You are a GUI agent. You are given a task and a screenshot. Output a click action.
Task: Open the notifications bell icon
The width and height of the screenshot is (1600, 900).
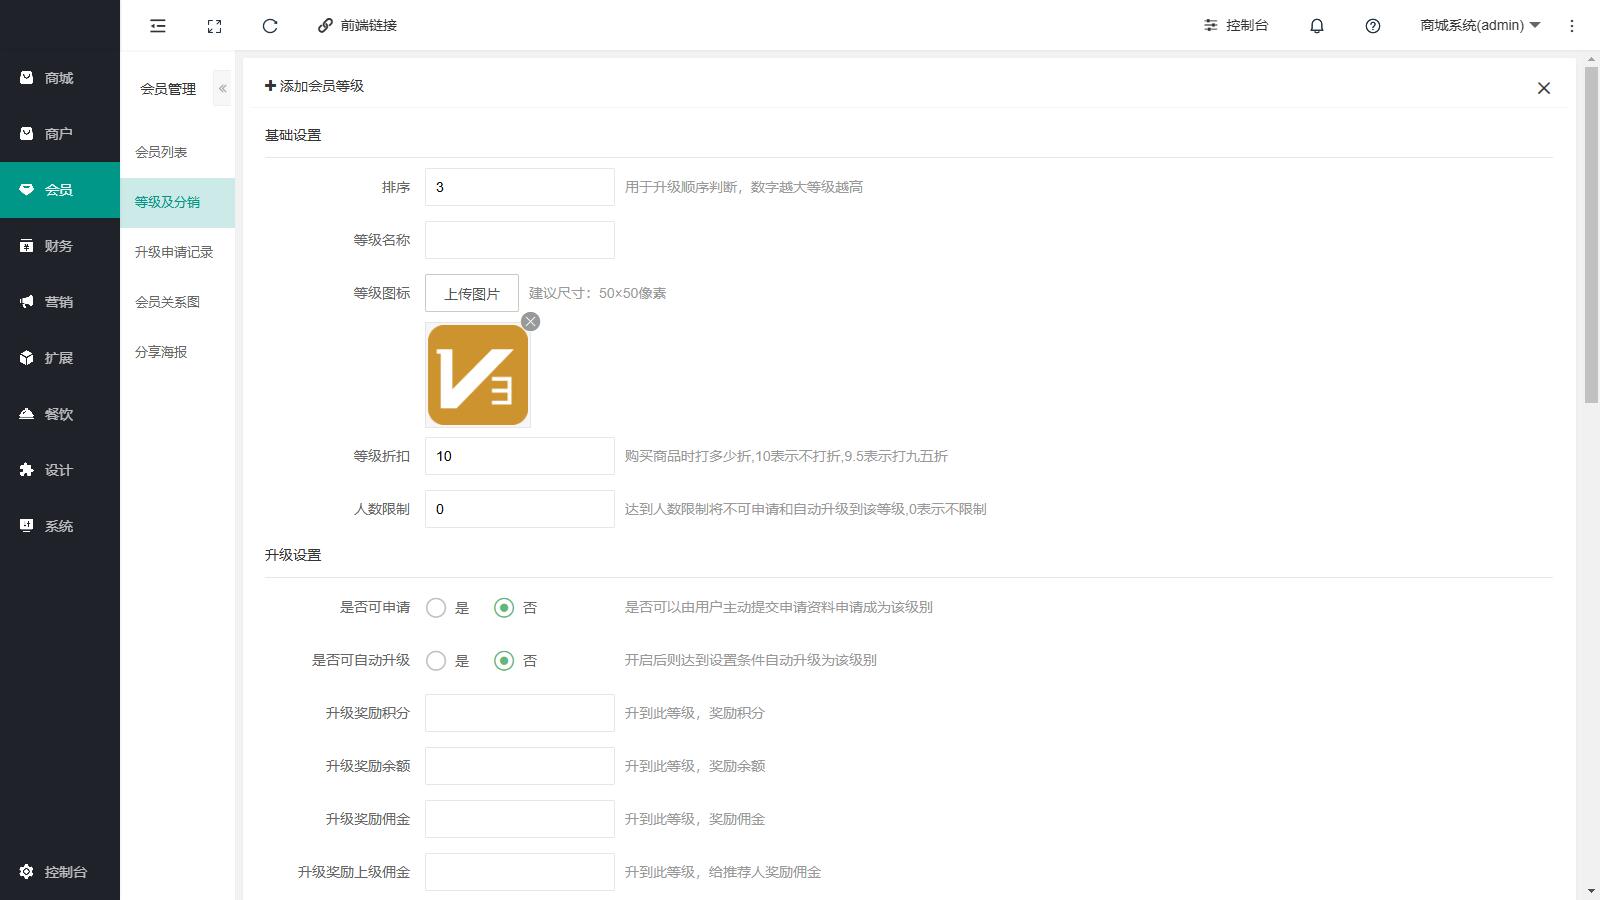1317,26
